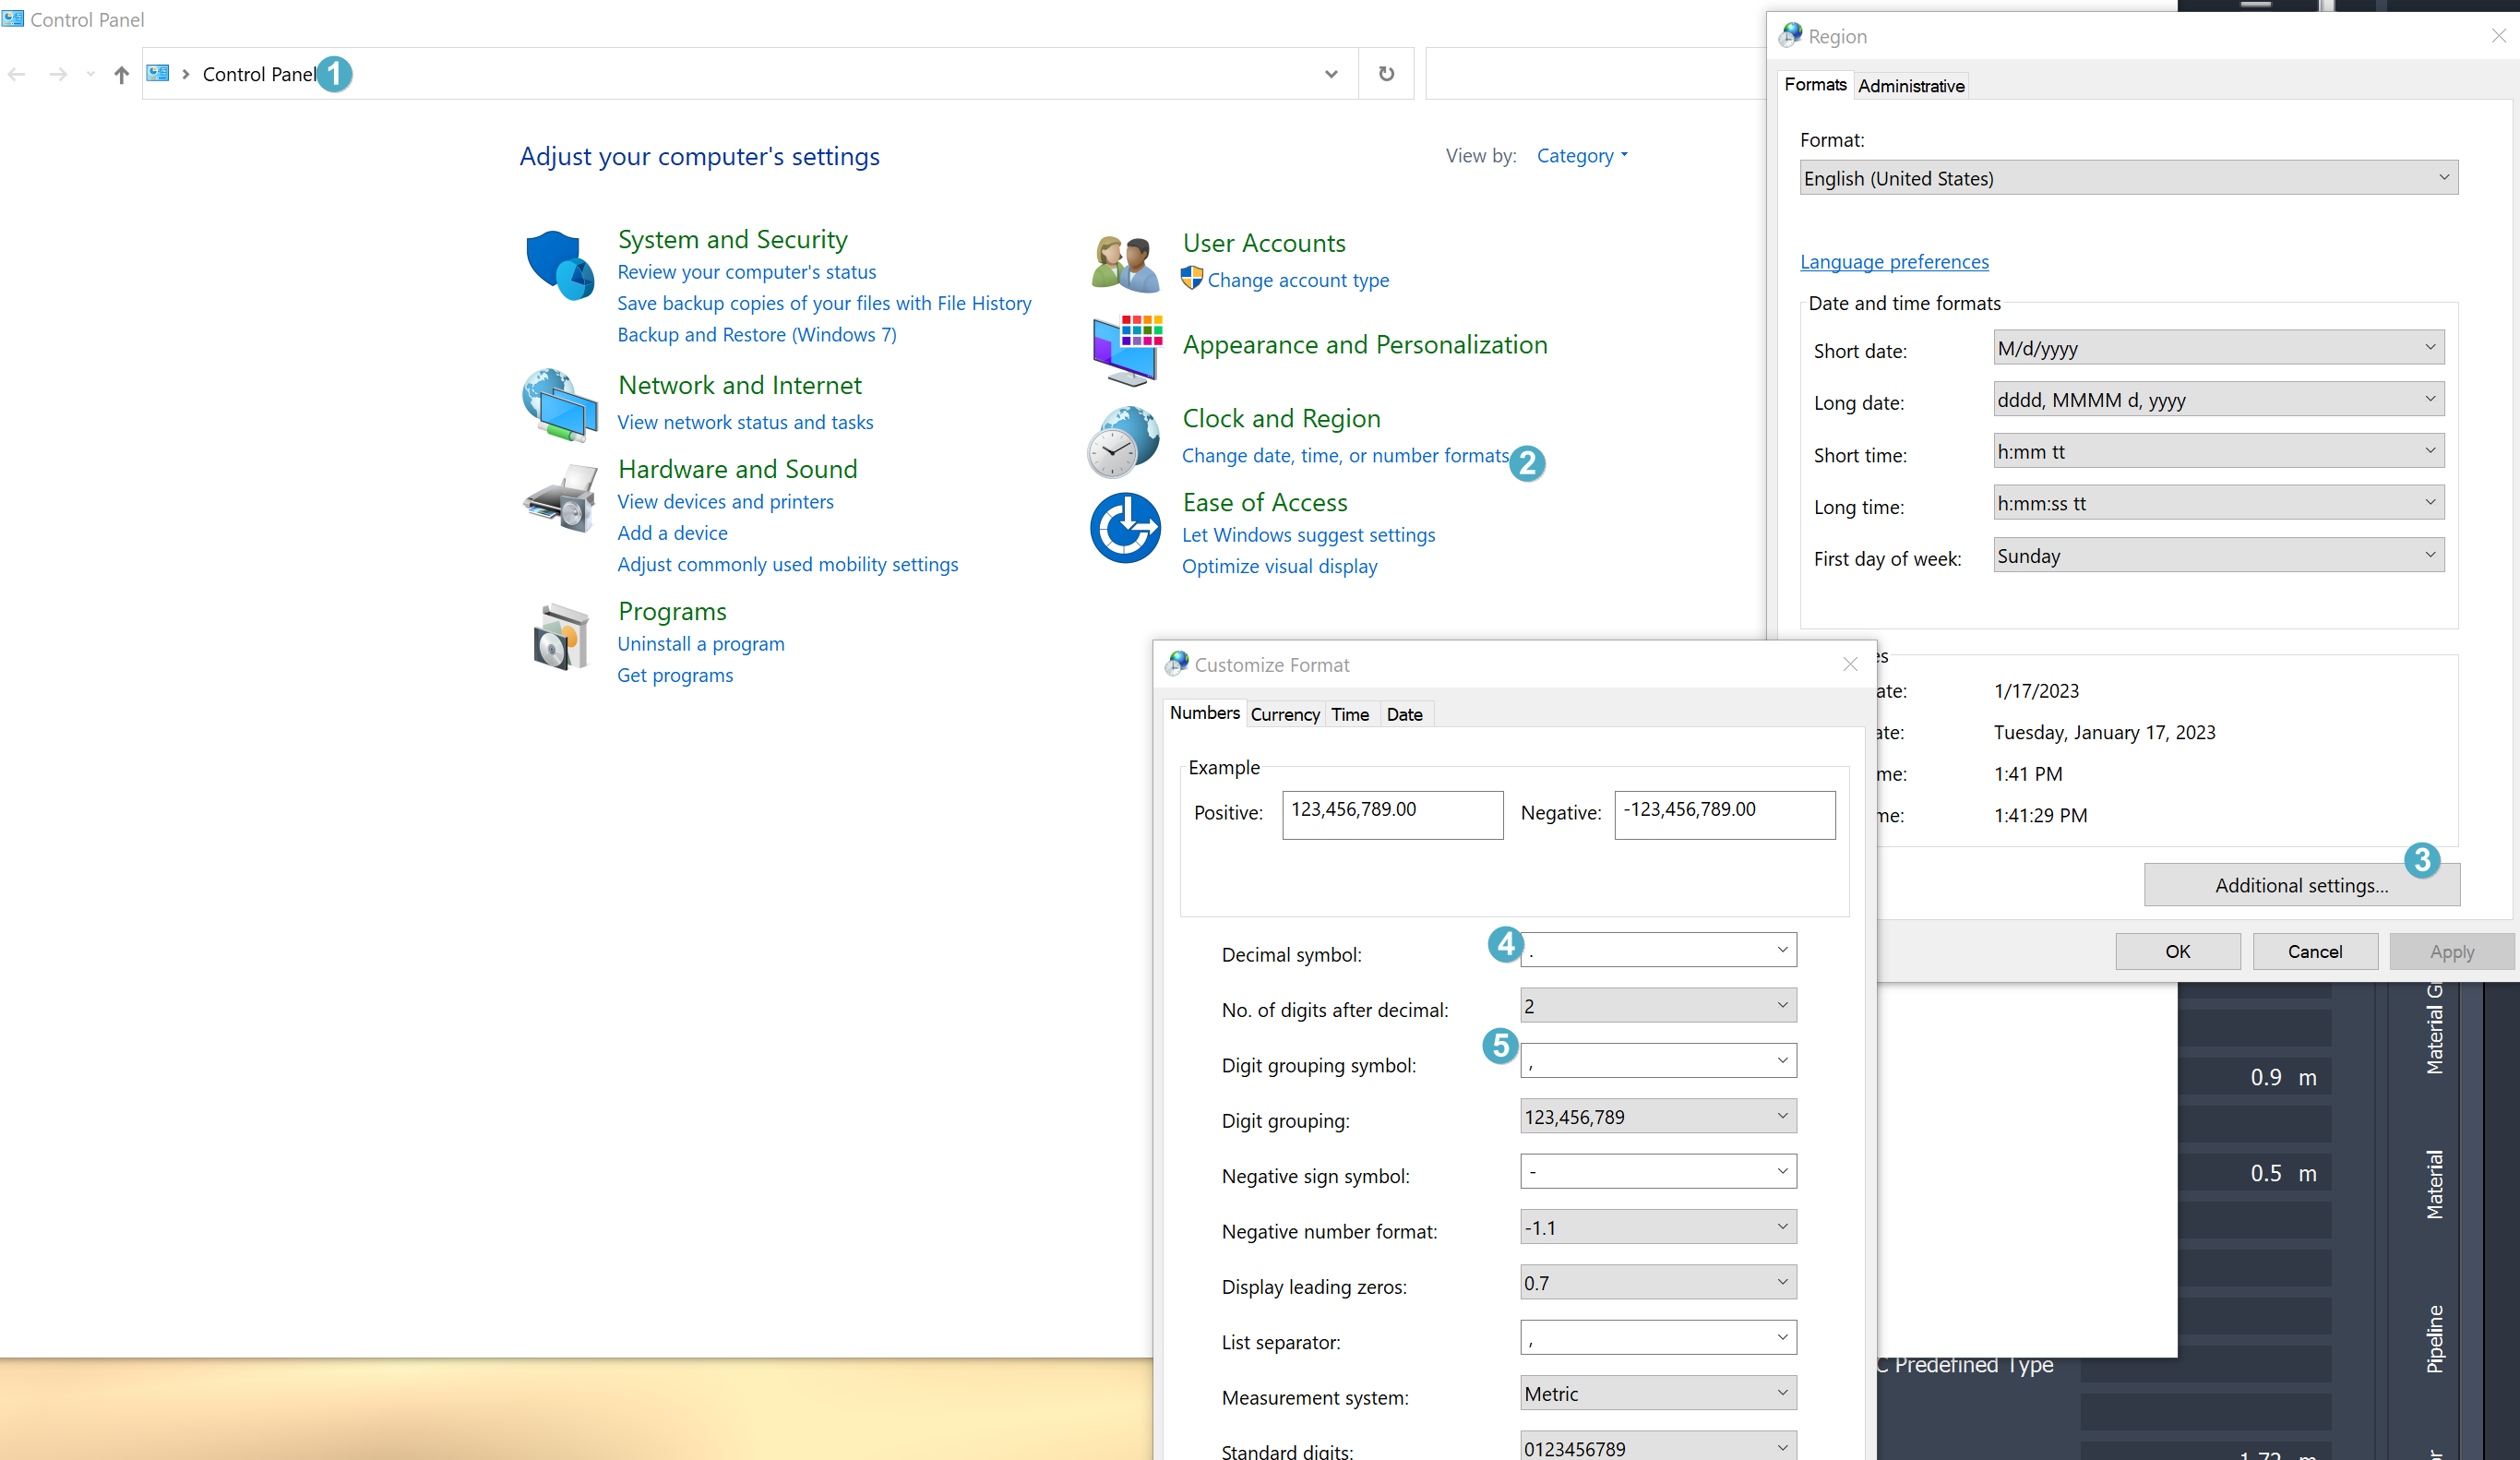Switch to the Currency tab
The width and height of the screenshot is (2520, 1460).
(1284, 714)
